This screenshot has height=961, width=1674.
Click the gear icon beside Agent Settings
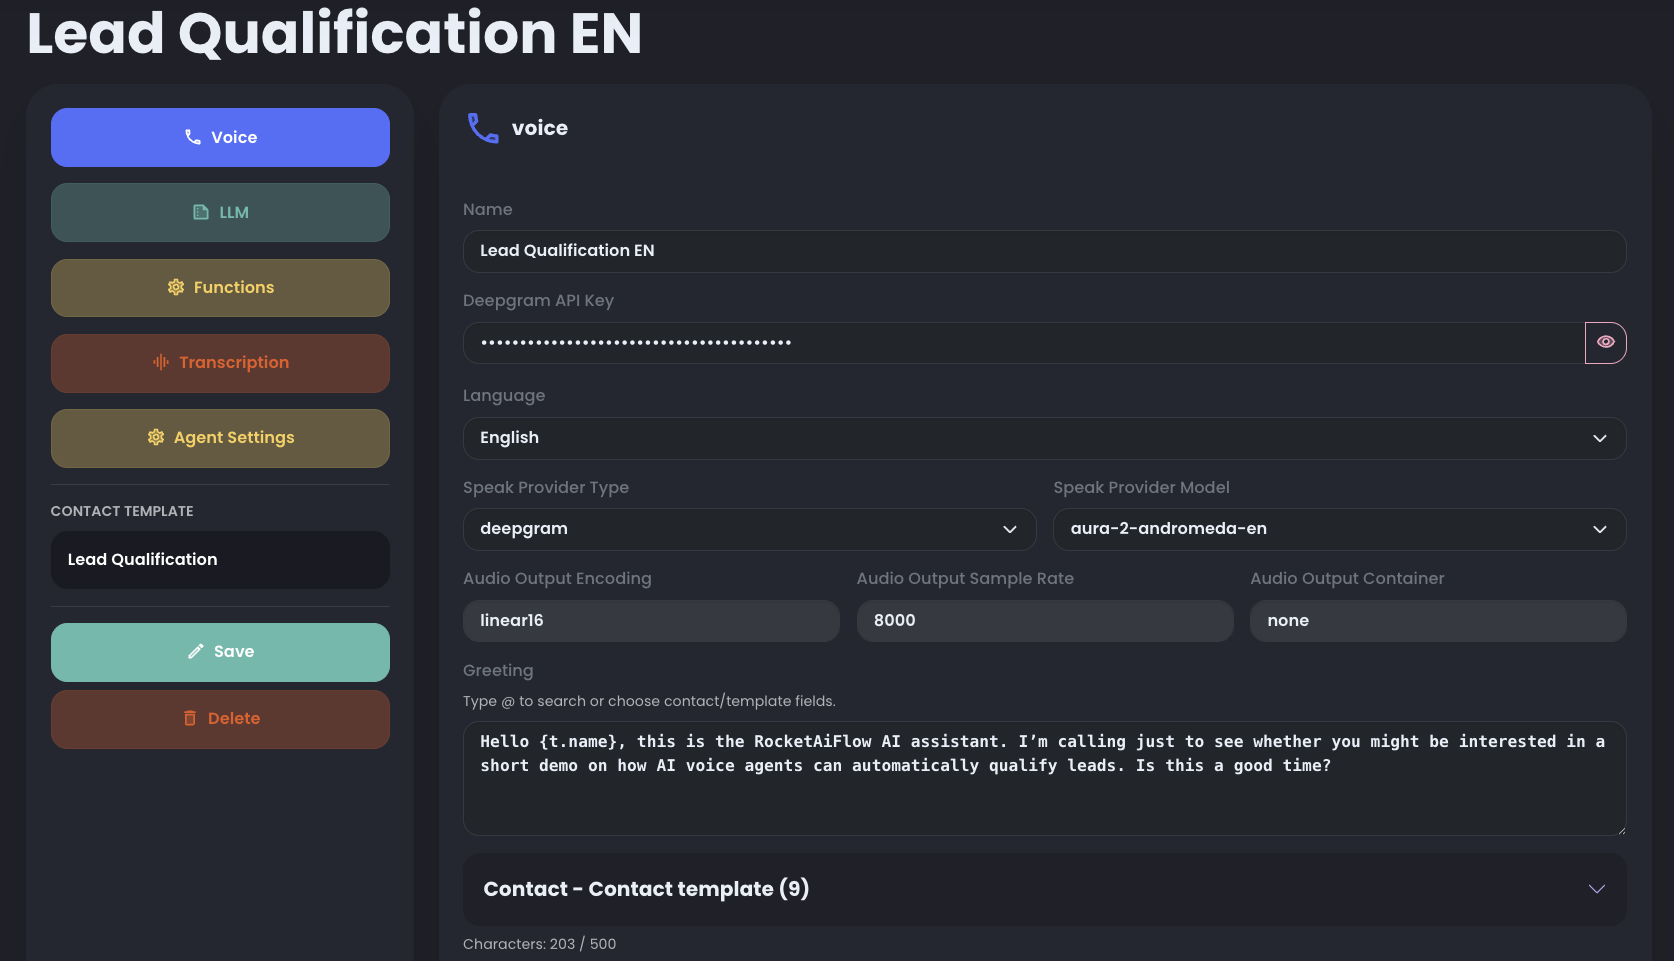(x=156, y=437)
